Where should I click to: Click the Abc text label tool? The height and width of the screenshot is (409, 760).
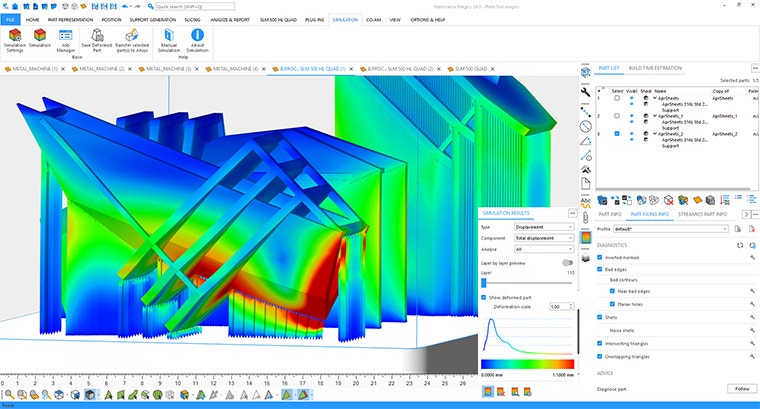586,203
